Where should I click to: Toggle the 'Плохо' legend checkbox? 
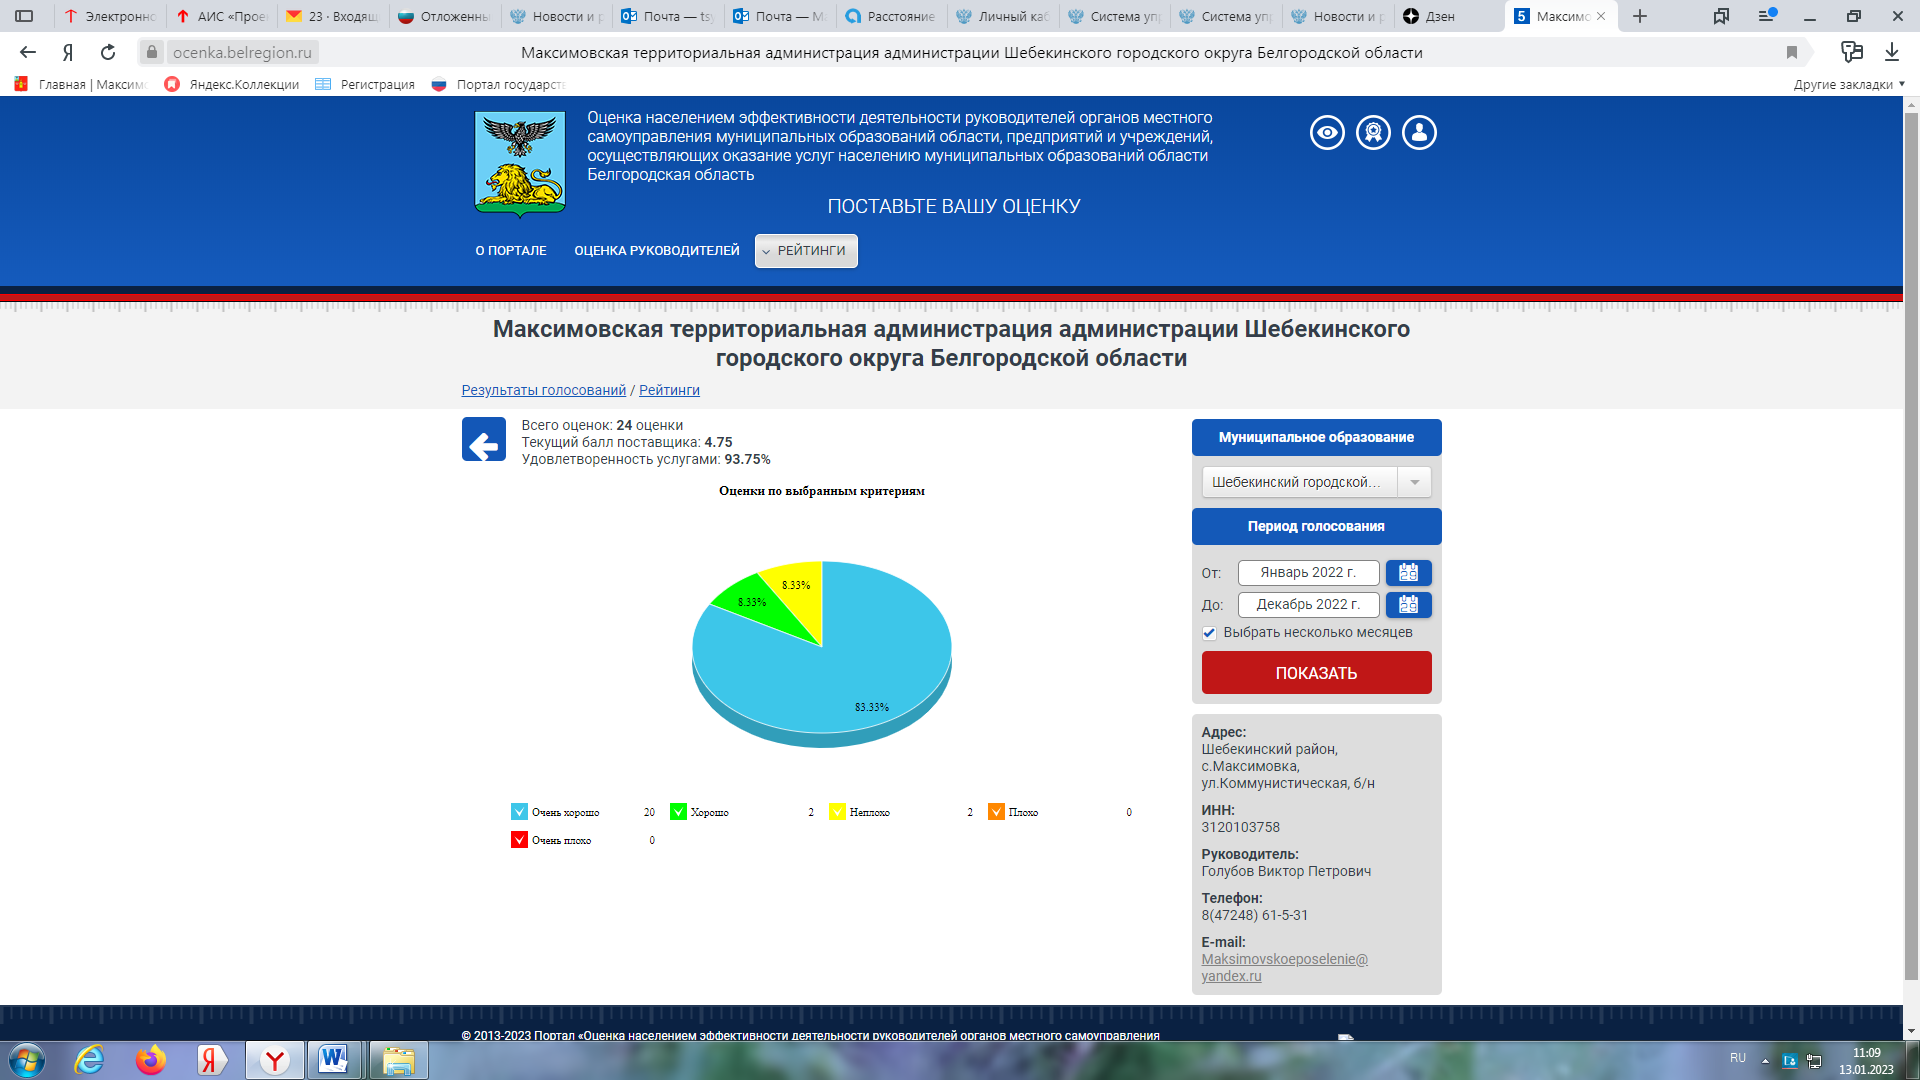996,812
